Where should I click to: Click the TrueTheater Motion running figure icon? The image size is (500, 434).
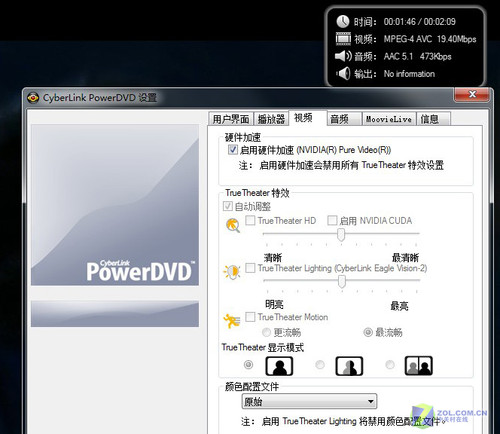232,321
